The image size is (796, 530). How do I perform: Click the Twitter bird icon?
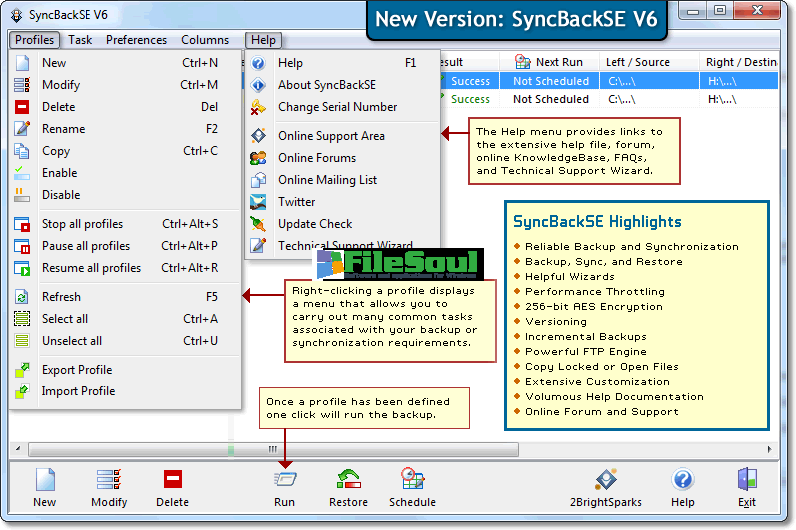coord(258,202)
